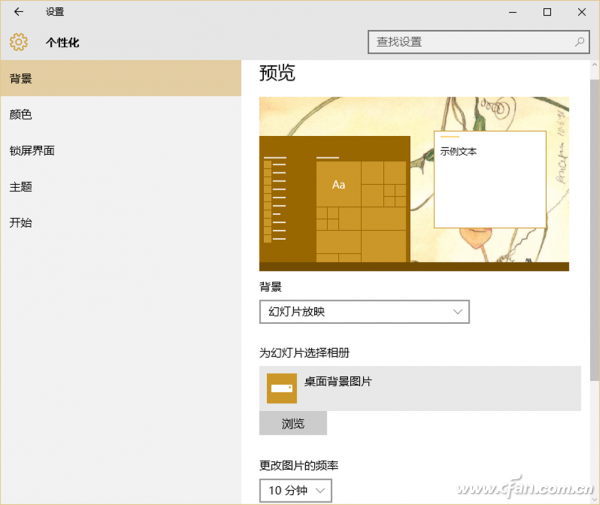600x505 pixels.
Task: Go to the 主题 section
Action: [121, 187]
